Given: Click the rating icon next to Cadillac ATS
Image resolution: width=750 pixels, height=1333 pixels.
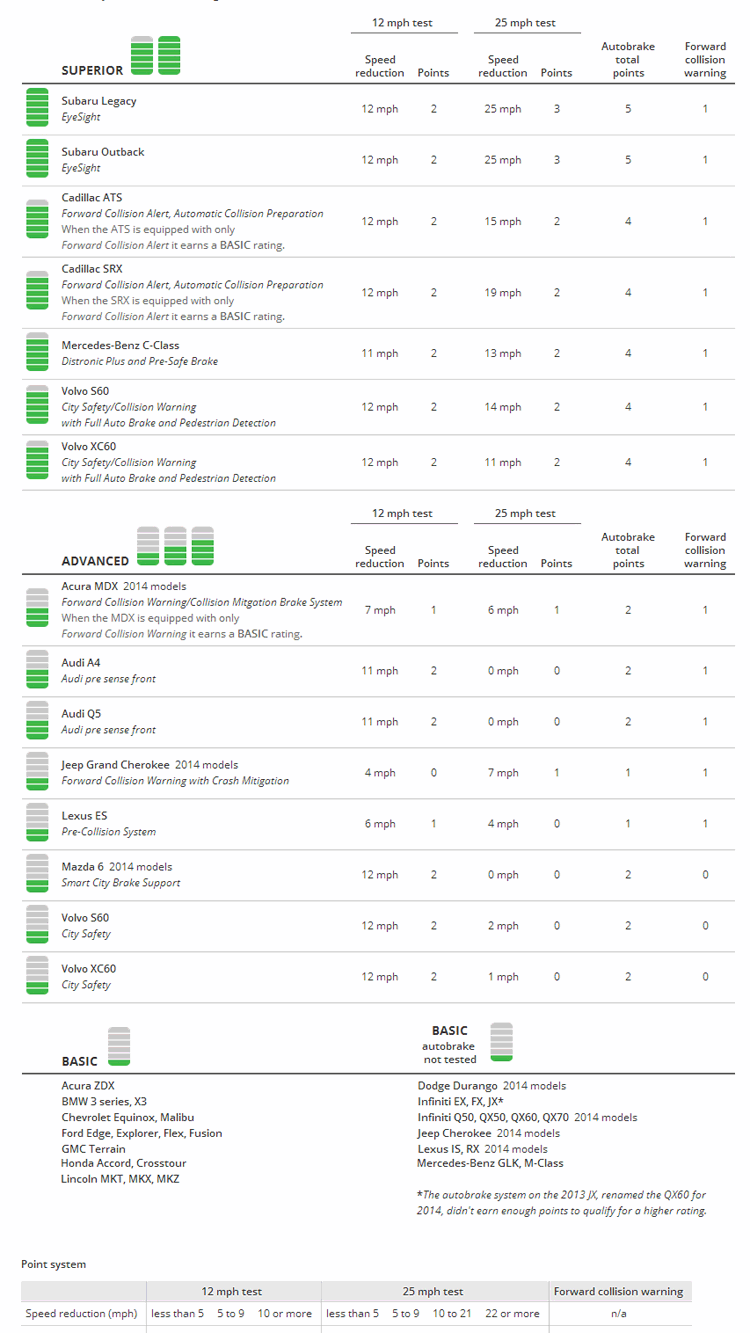Looking at the screenshot, I should [37, 221].
